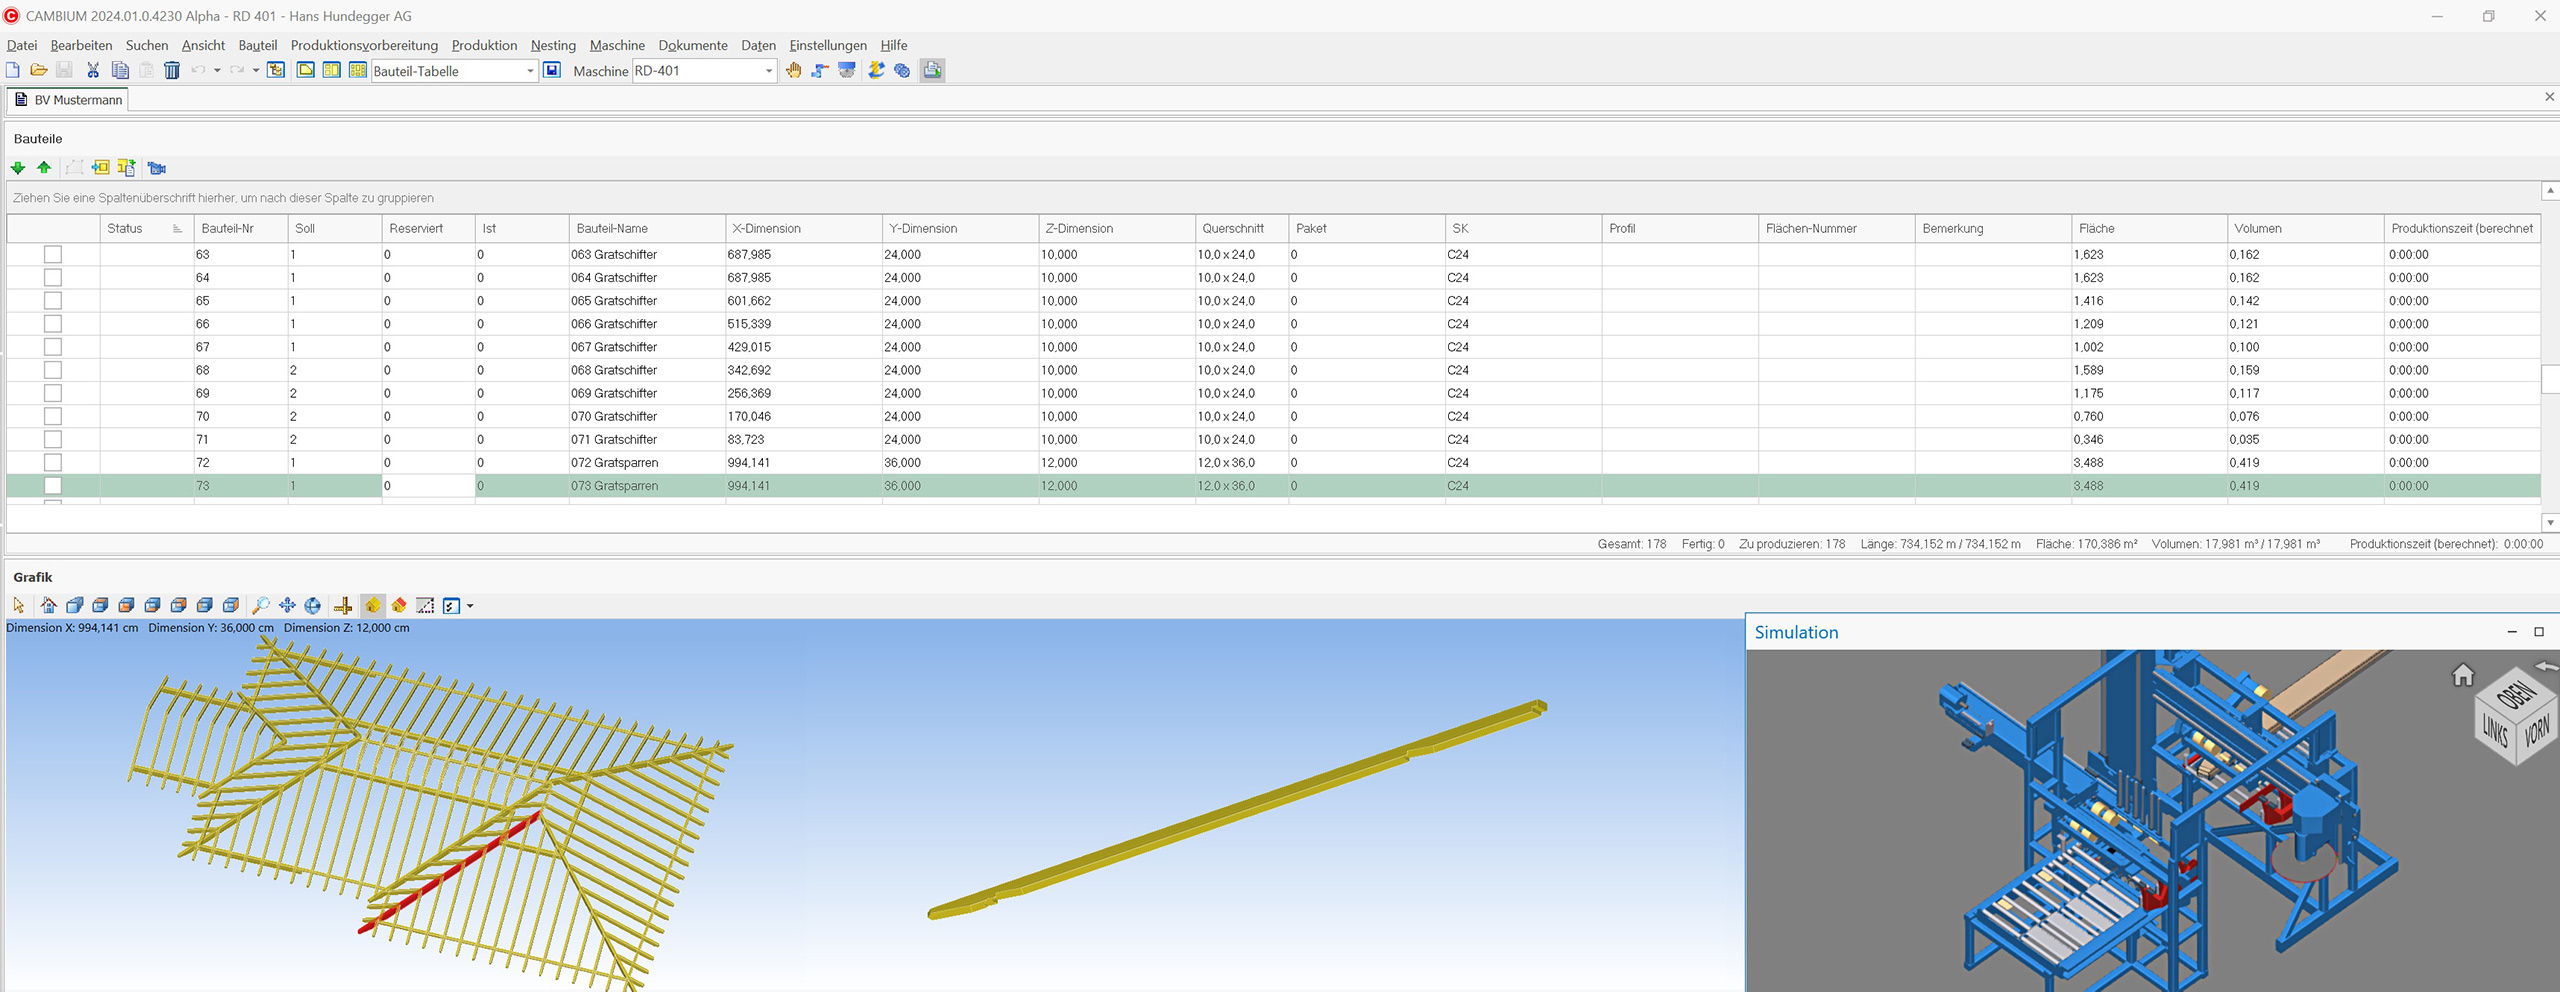Select the pan move arrows tool
This screenshot has height=992, width=2560.
click(x=287, y=605)
